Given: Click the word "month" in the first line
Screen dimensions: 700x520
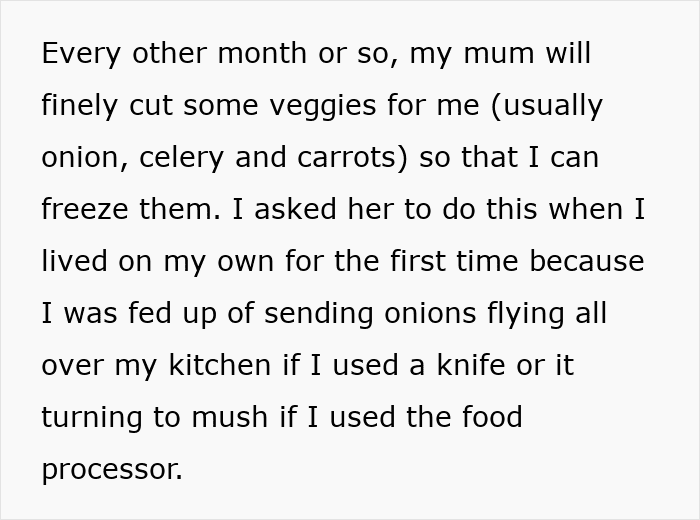Looking at the screenshot, I should click(262, 54).
